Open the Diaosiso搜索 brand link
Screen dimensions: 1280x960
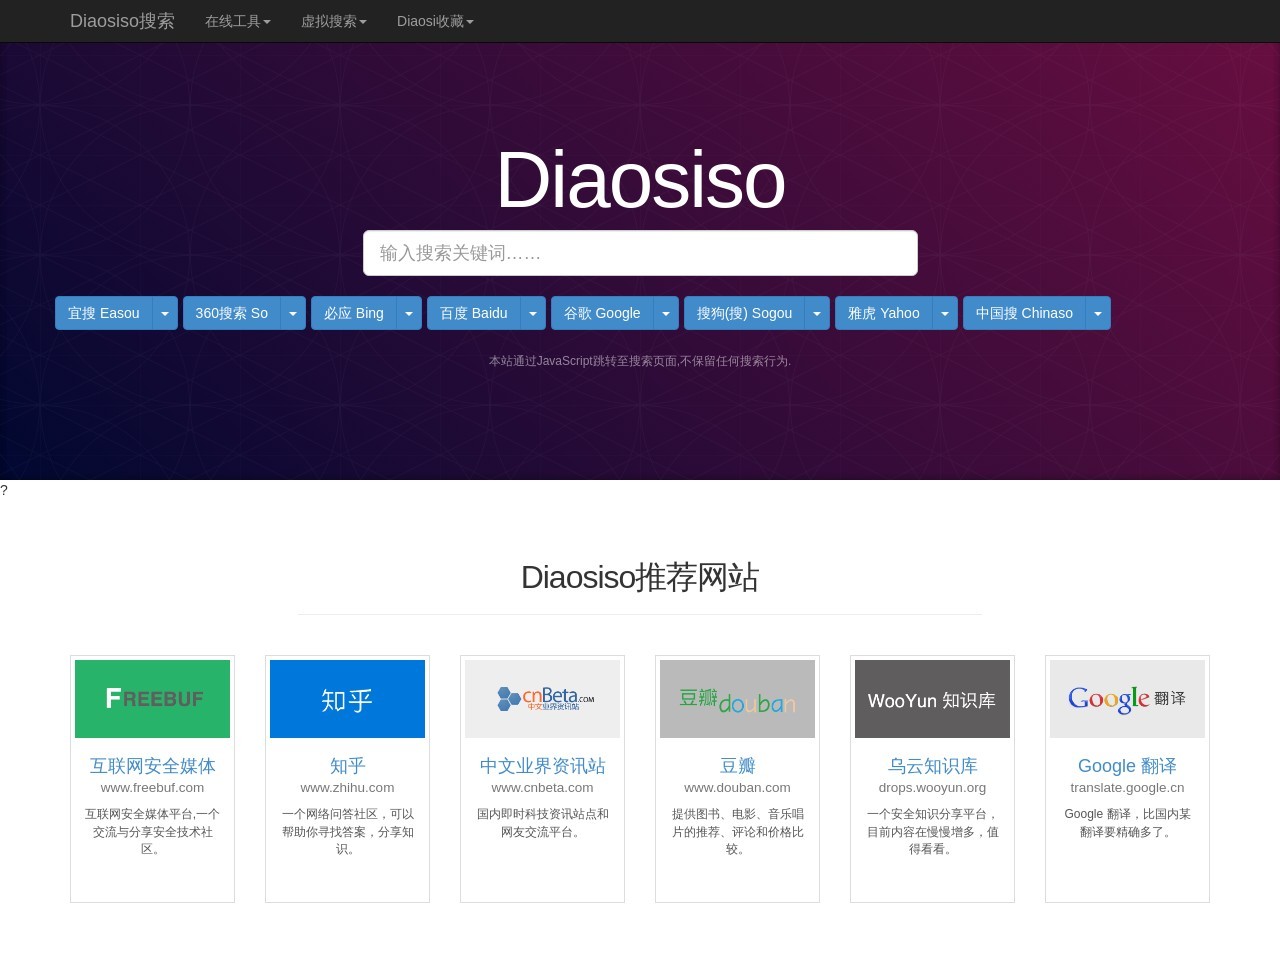pos(122,21)
